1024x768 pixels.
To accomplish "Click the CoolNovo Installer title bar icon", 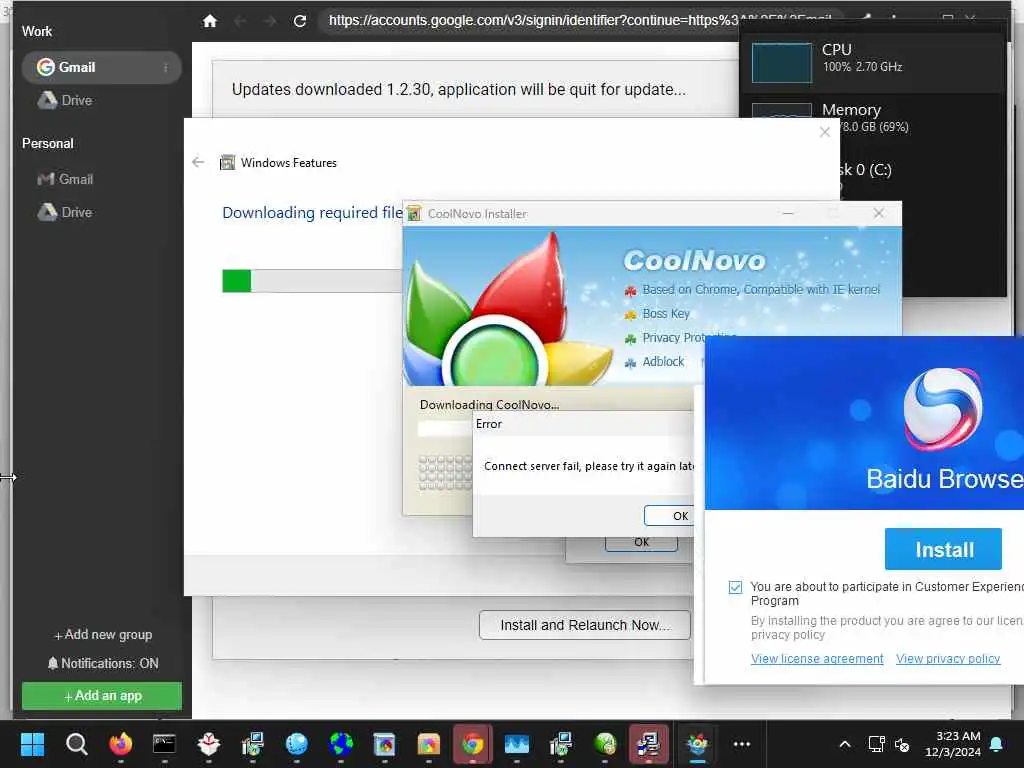I will point(413,214).
